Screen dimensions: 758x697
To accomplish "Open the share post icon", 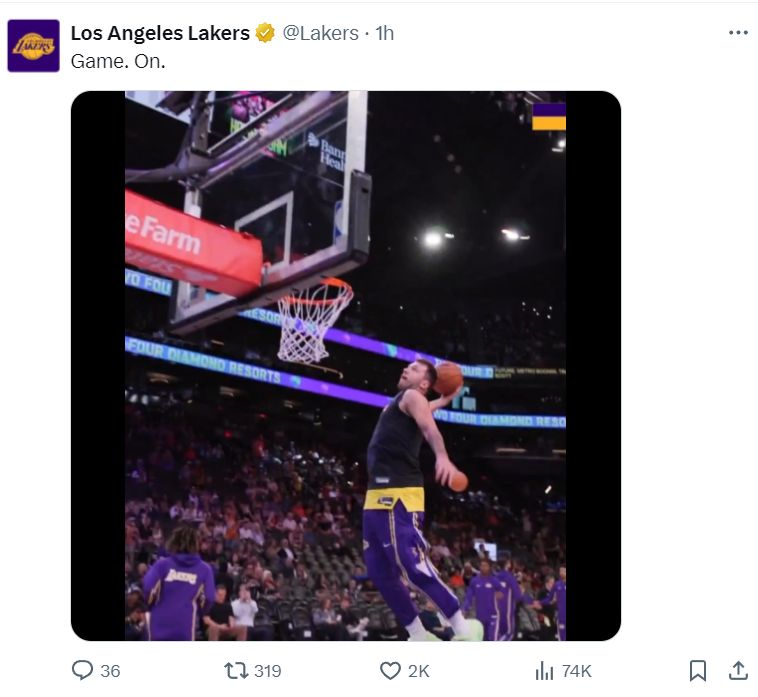I will [738, 670].
